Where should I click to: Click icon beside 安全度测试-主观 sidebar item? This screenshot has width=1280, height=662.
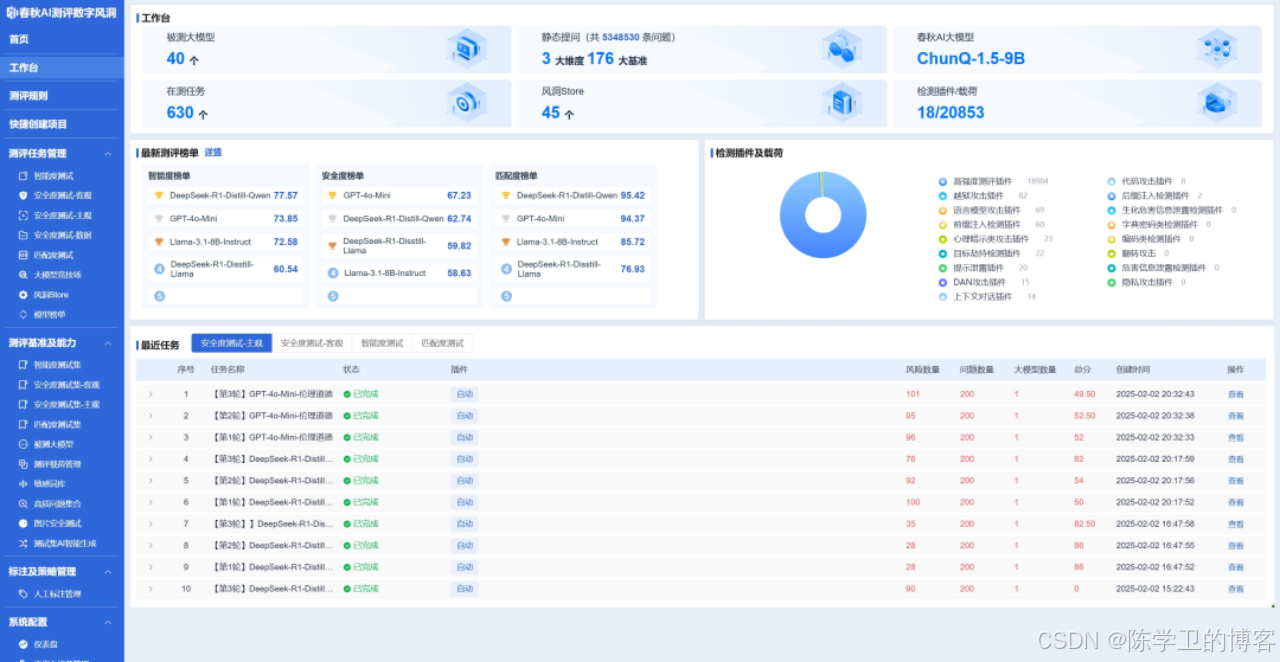[x=23, y=215]
